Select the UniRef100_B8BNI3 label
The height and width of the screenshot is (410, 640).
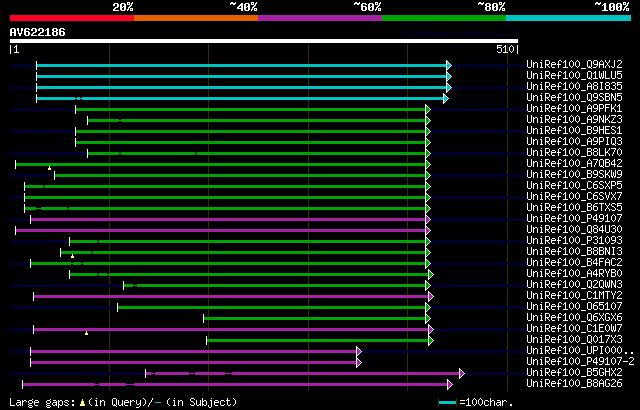tap(574, 251)
